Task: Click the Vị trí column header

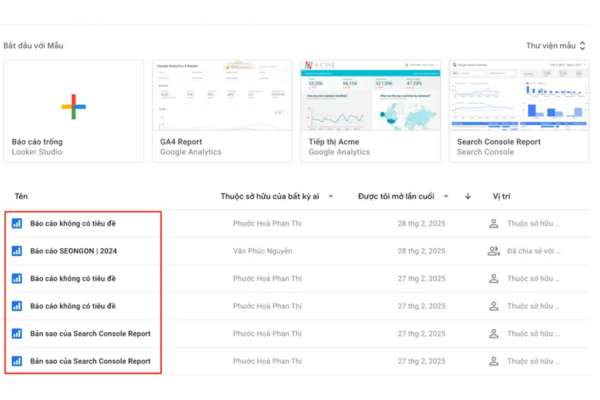Action: [501, 196]
